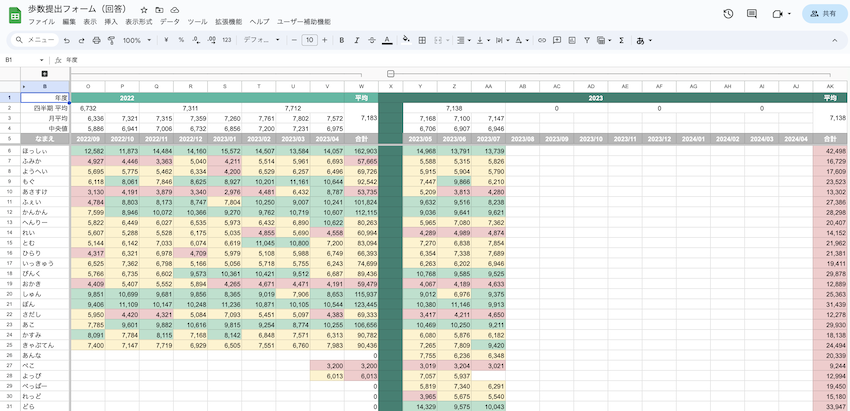Open the 拡張機能 menu
850x411 pixels.
(228, 22)
